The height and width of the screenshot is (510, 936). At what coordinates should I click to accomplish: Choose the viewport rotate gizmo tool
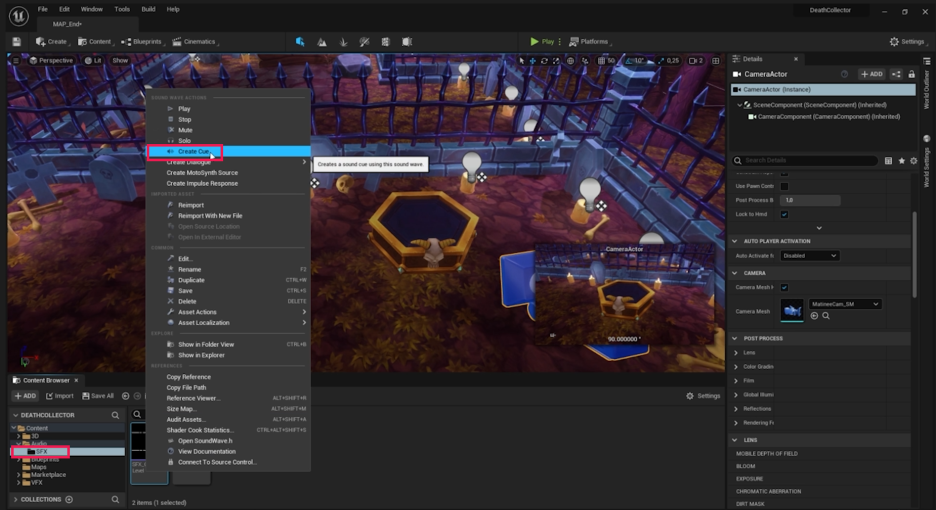(x=544, y=60)
